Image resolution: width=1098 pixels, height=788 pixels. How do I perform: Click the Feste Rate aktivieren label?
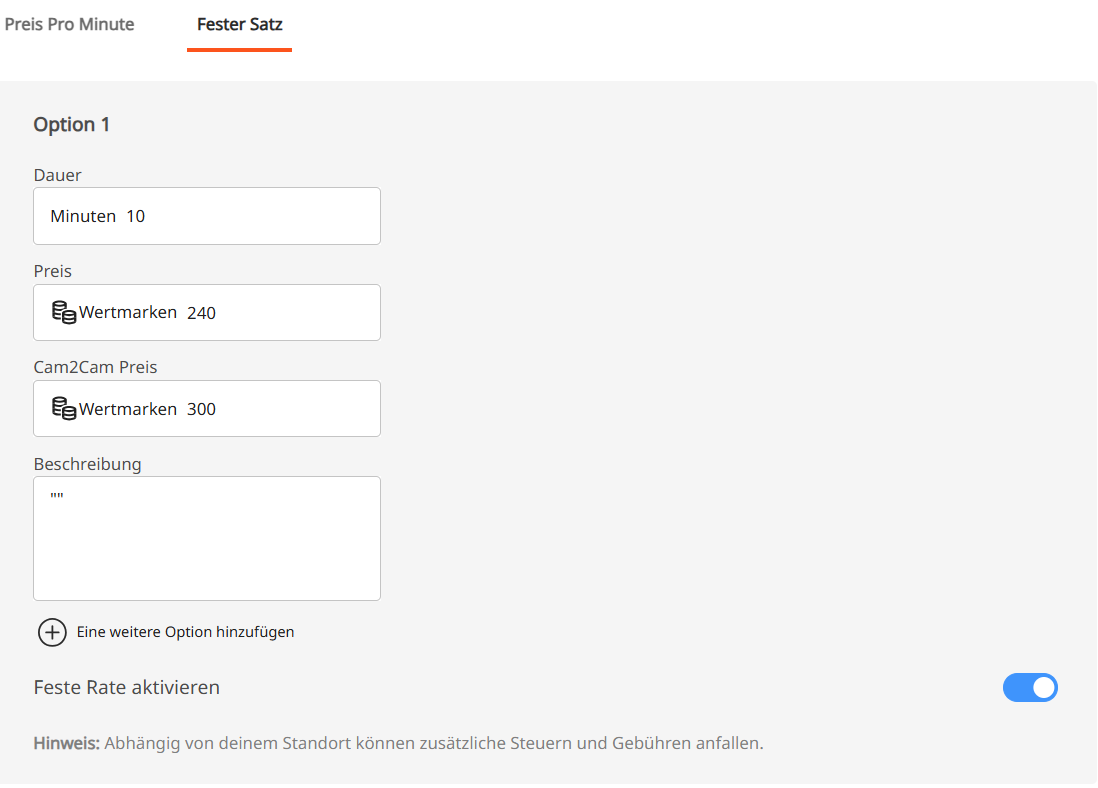pos(127,688)
